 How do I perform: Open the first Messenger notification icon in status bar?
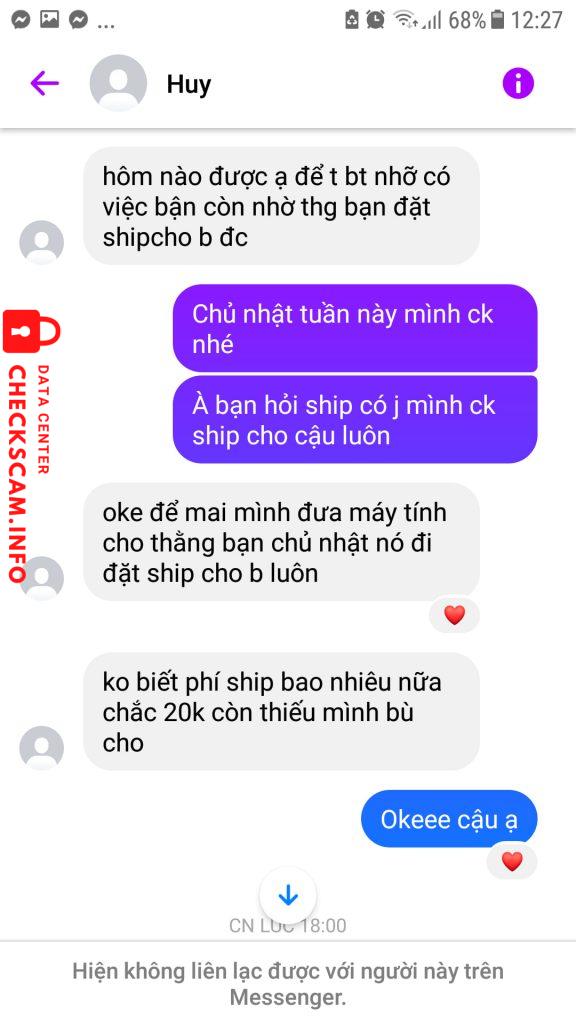(x=21, y=20)
